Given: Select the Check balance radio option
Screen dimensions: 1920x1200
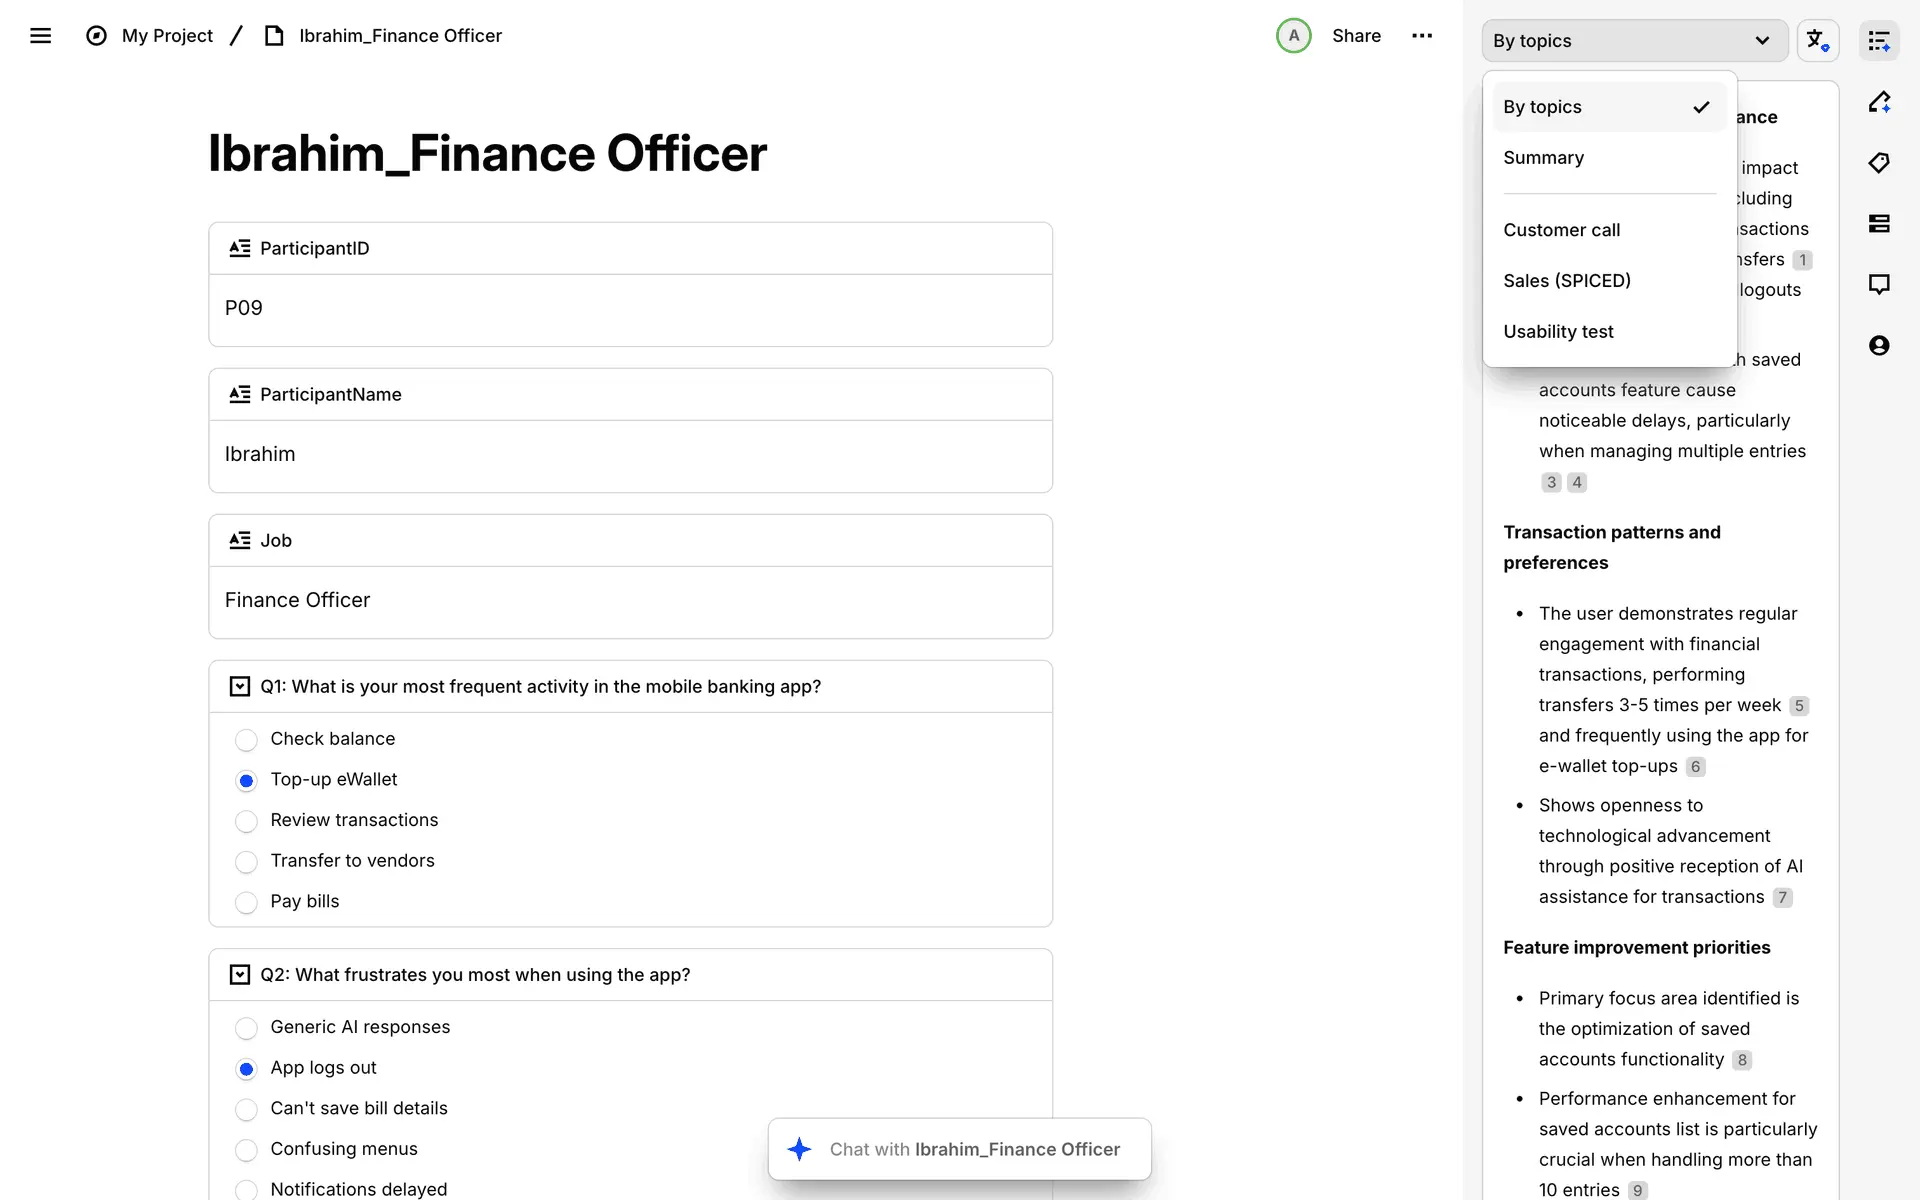Looking at the screenshot, I should (x=246, y=740).
